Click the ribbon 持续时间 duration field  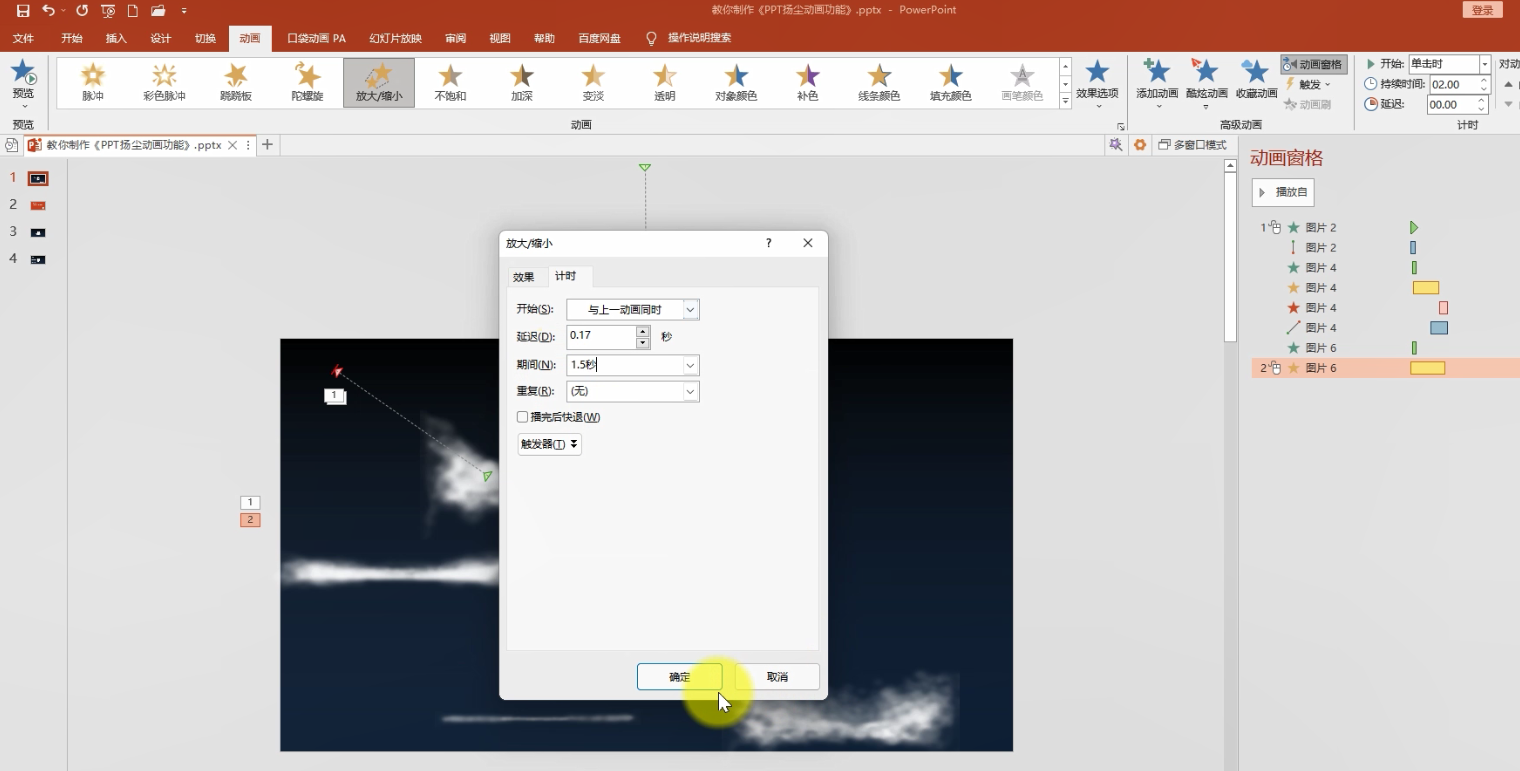1459,84
